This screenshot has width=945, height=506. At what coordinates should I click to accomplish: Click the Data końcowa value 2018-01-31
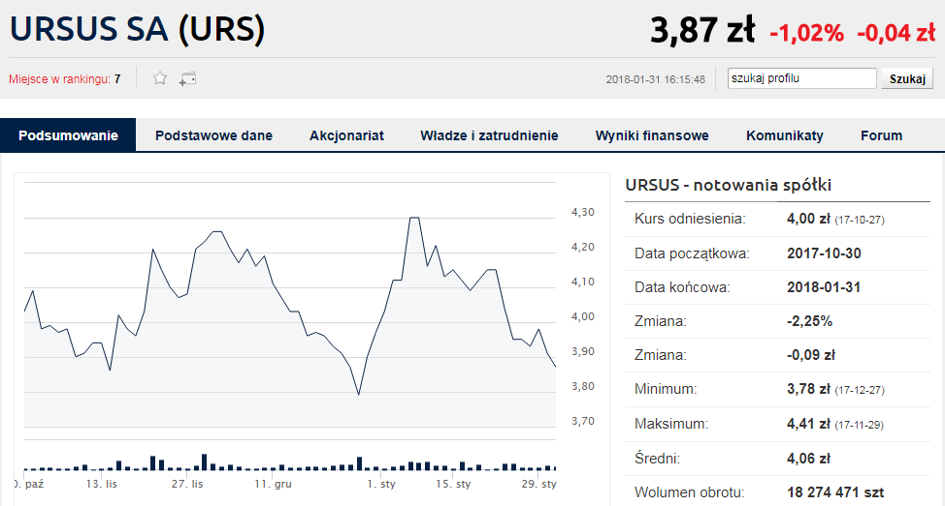coord(824,287)
